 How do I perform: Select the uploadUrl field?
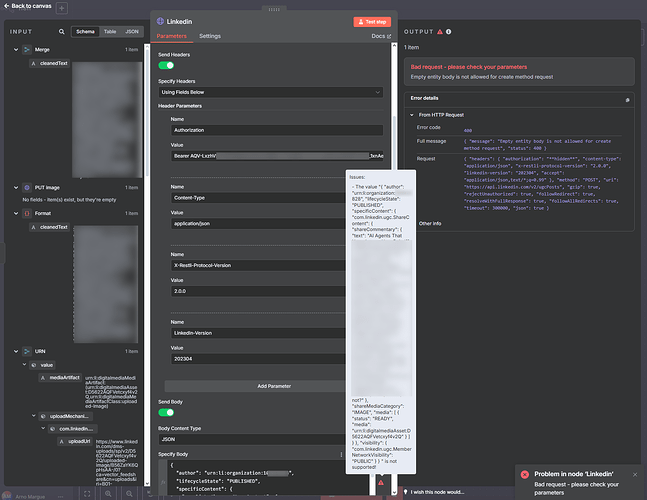[75, 441]
